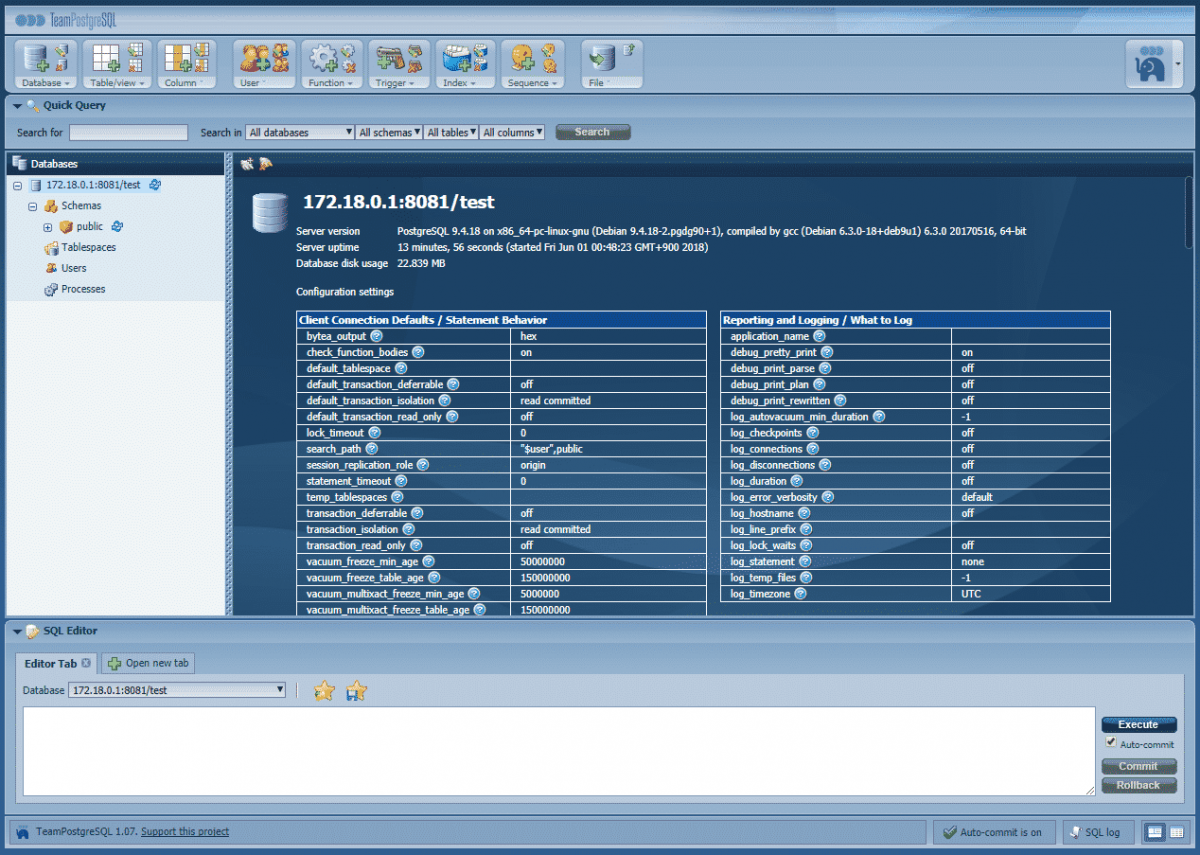Open the All tables dropdown
Viewport: 1200px width, 855px height.
451,132
